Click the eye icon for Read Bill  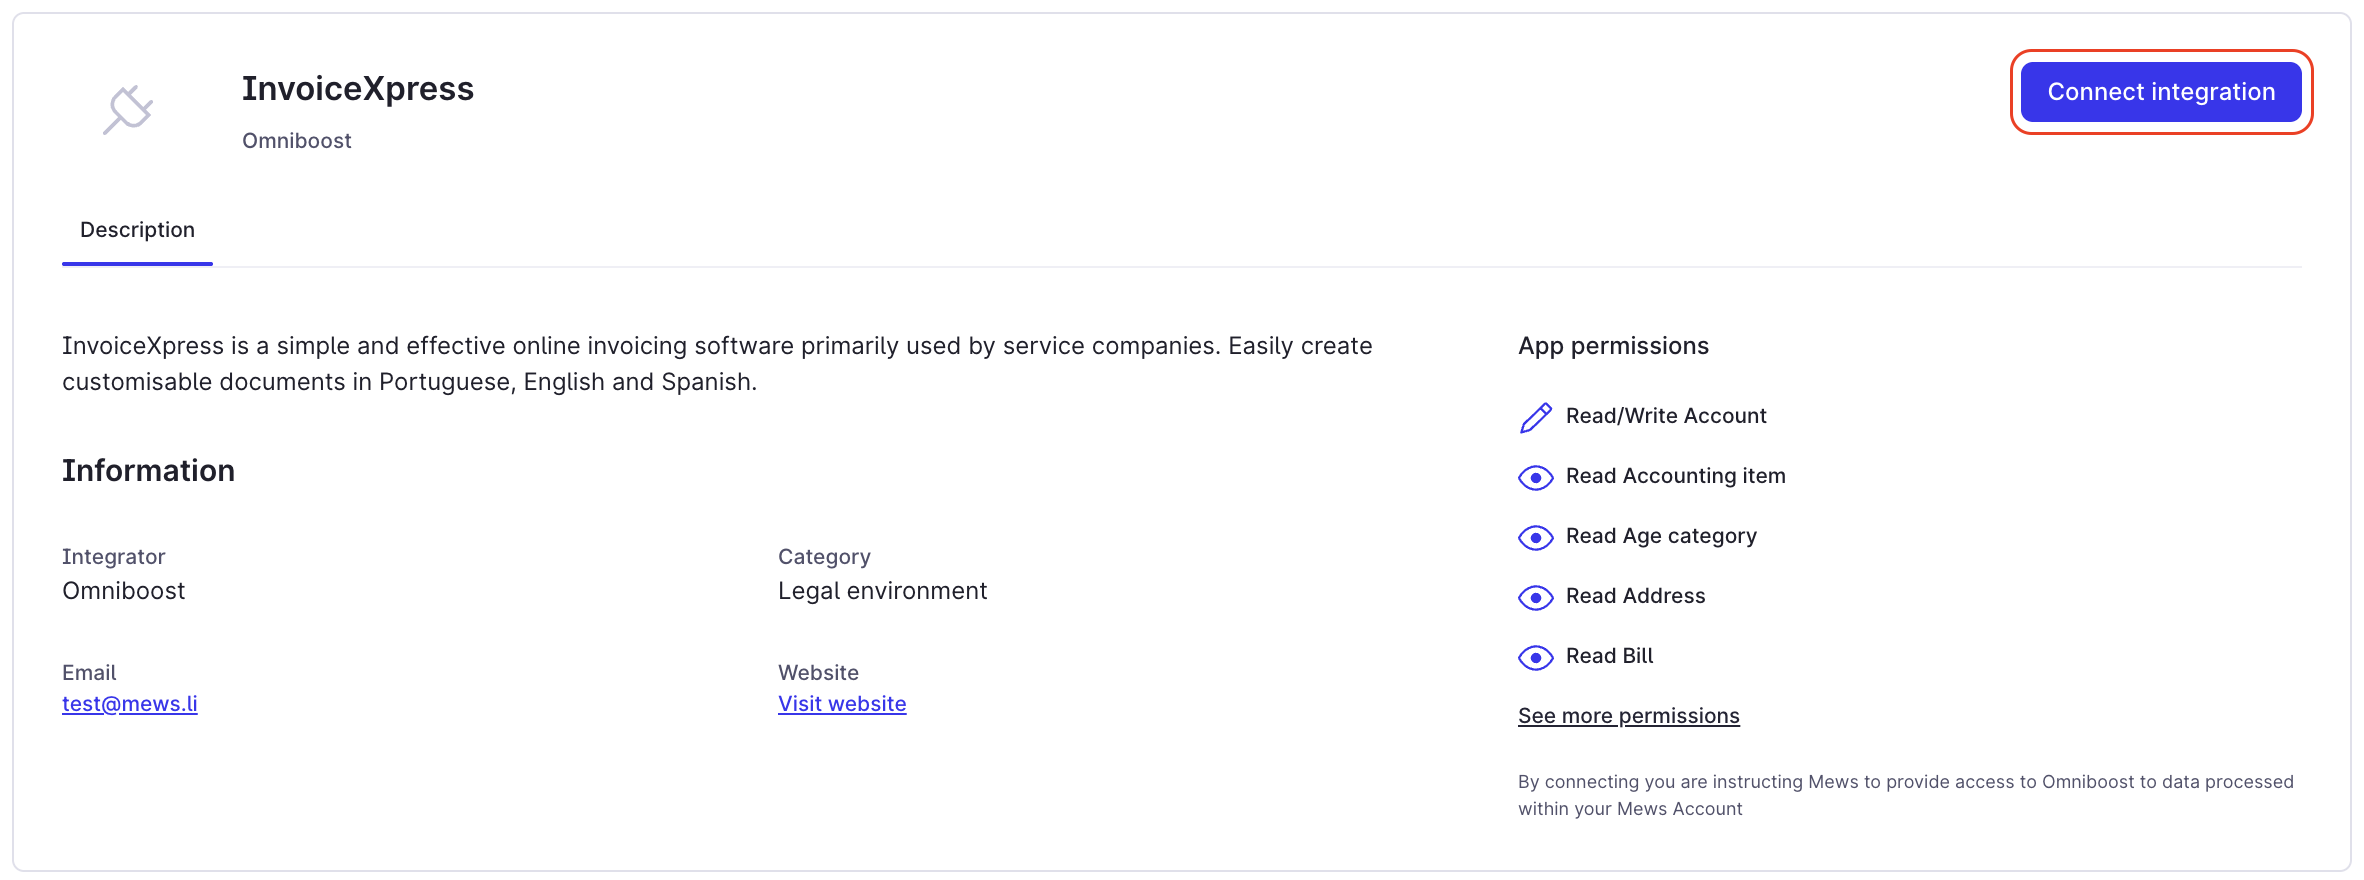(x=1535, y=657)
